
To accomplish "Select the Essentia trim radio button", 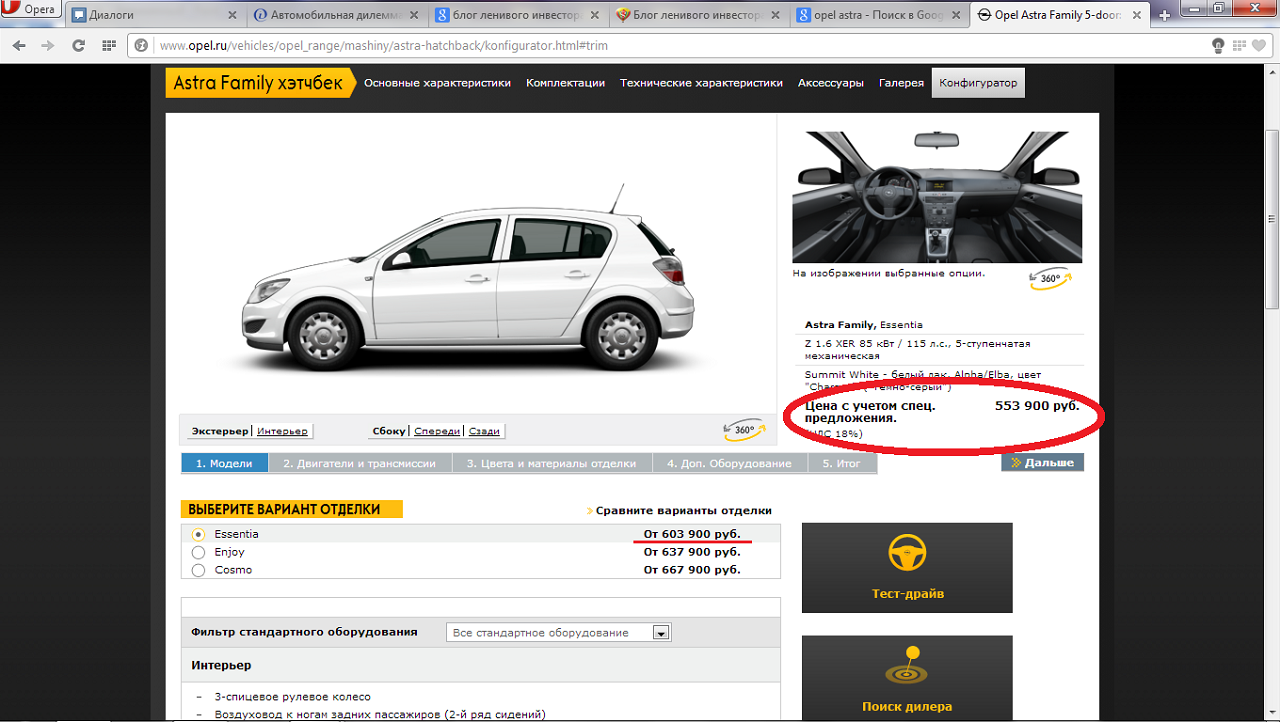I will 198,535.
